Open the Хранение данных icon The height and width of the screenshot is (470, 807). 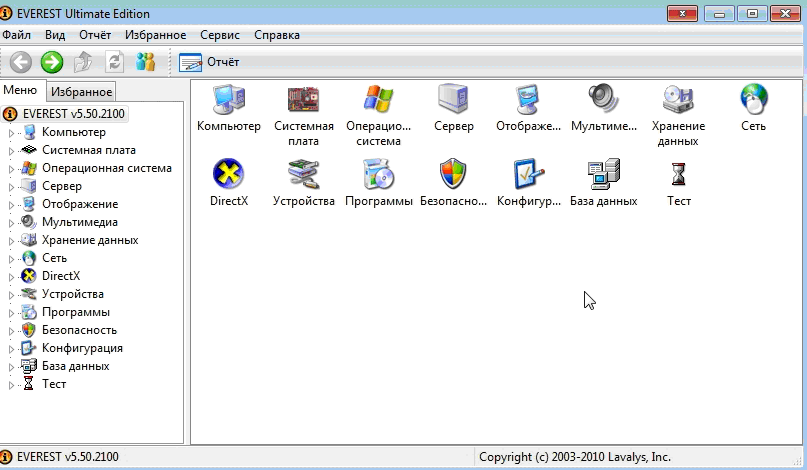[678, 99]
